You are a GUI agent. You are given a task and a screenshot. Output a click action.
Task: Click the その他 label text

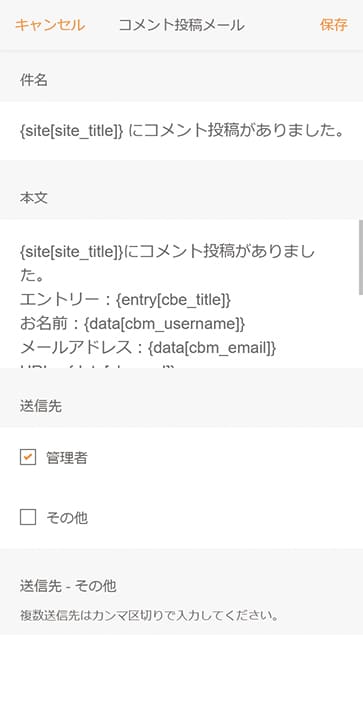click(67, 518)
